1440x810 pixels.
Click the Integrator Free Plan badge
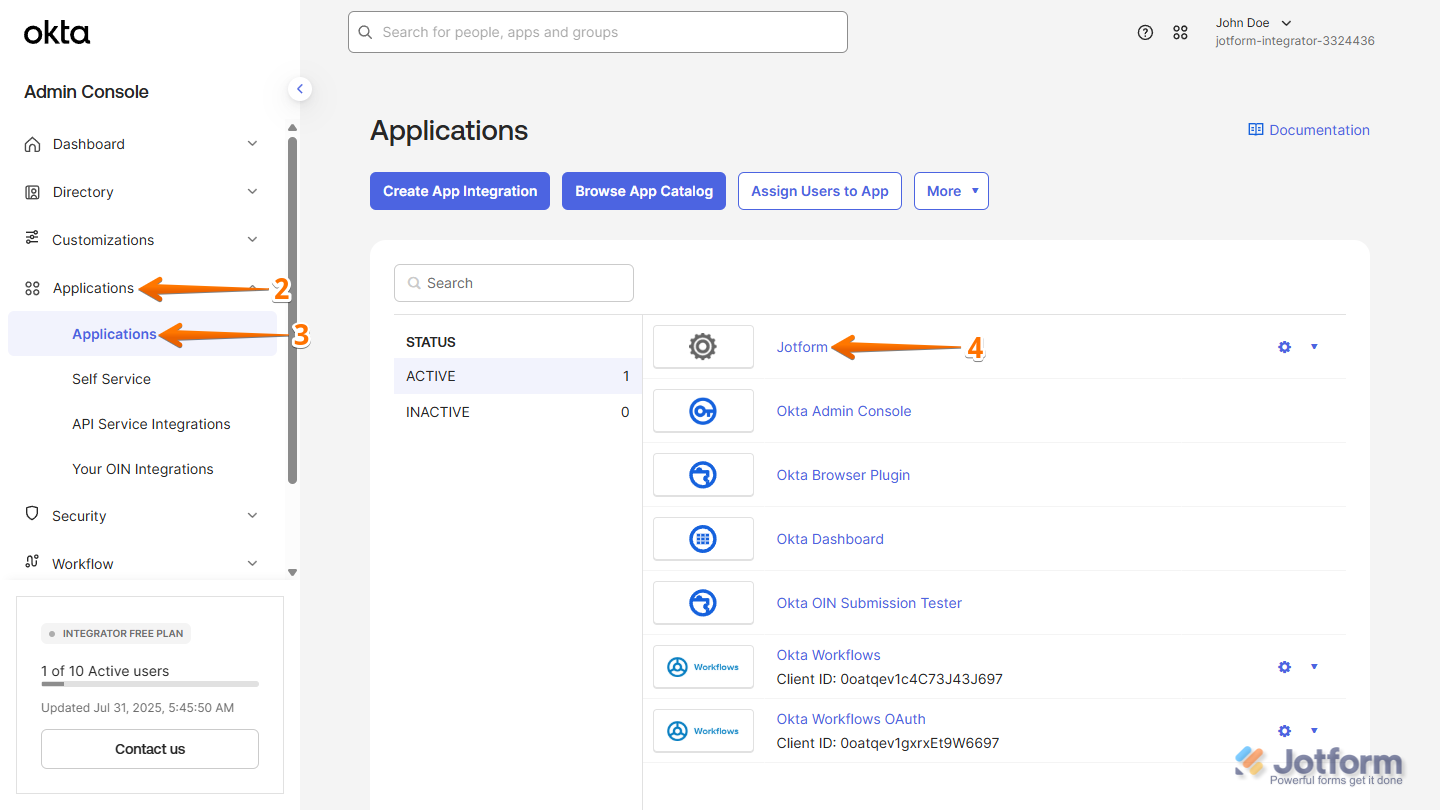(x=116, y=633)
